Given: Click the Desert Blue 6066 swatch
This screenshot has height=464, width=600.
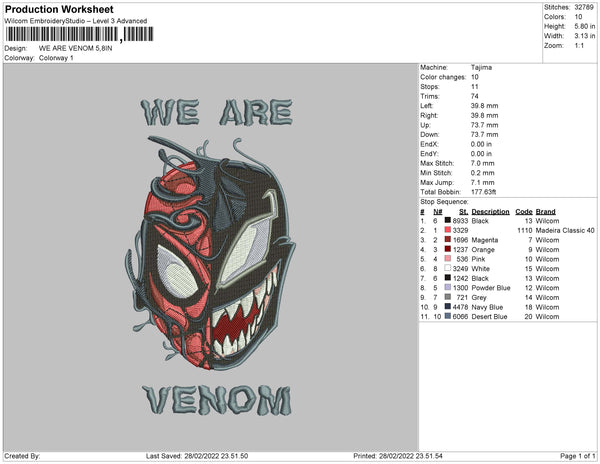Looking at the screenshot, I should pyautogui.click(x=447, y=316).
